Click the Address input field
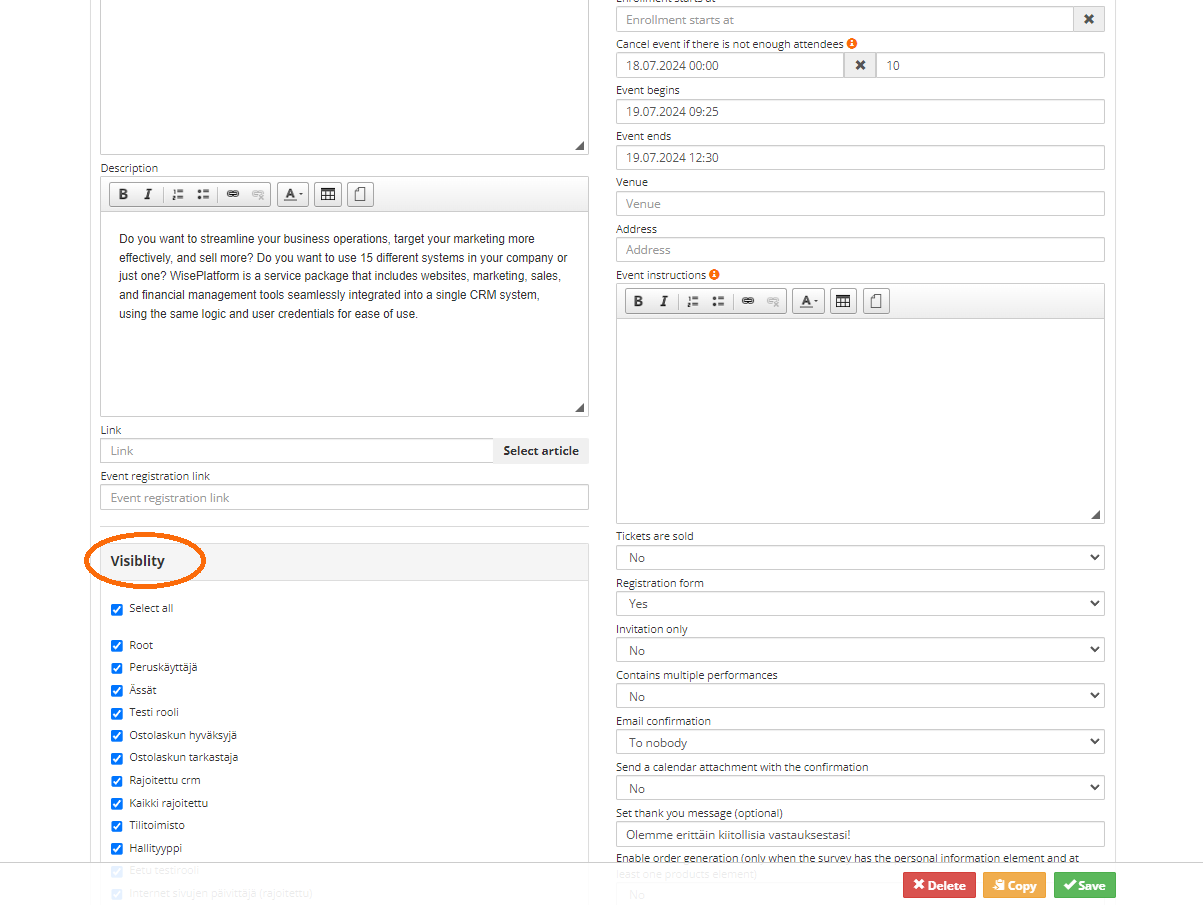Viewport: 1203px width, 905px height. pyautogui.click(x=860, y=249)
